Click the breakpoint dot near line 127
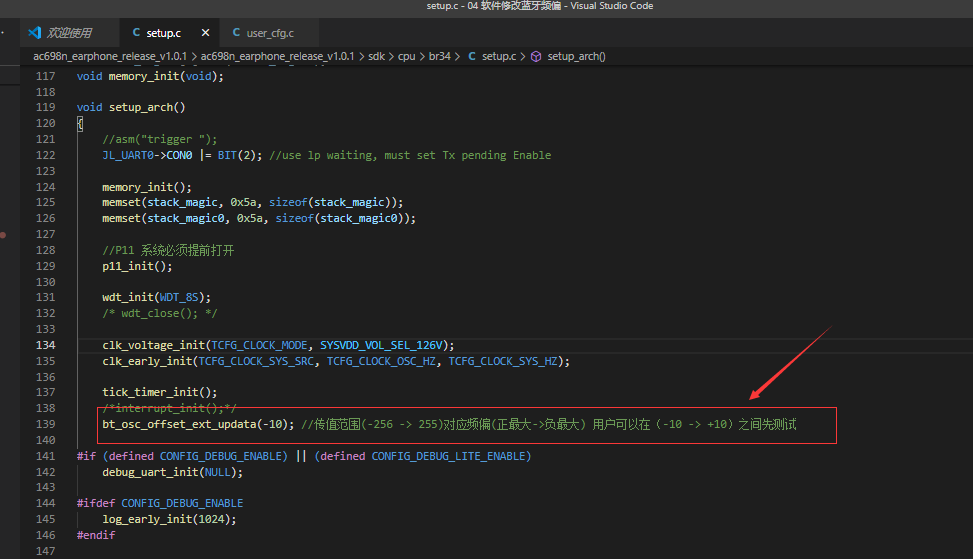973x559 pixels. [x=3, y=235]
